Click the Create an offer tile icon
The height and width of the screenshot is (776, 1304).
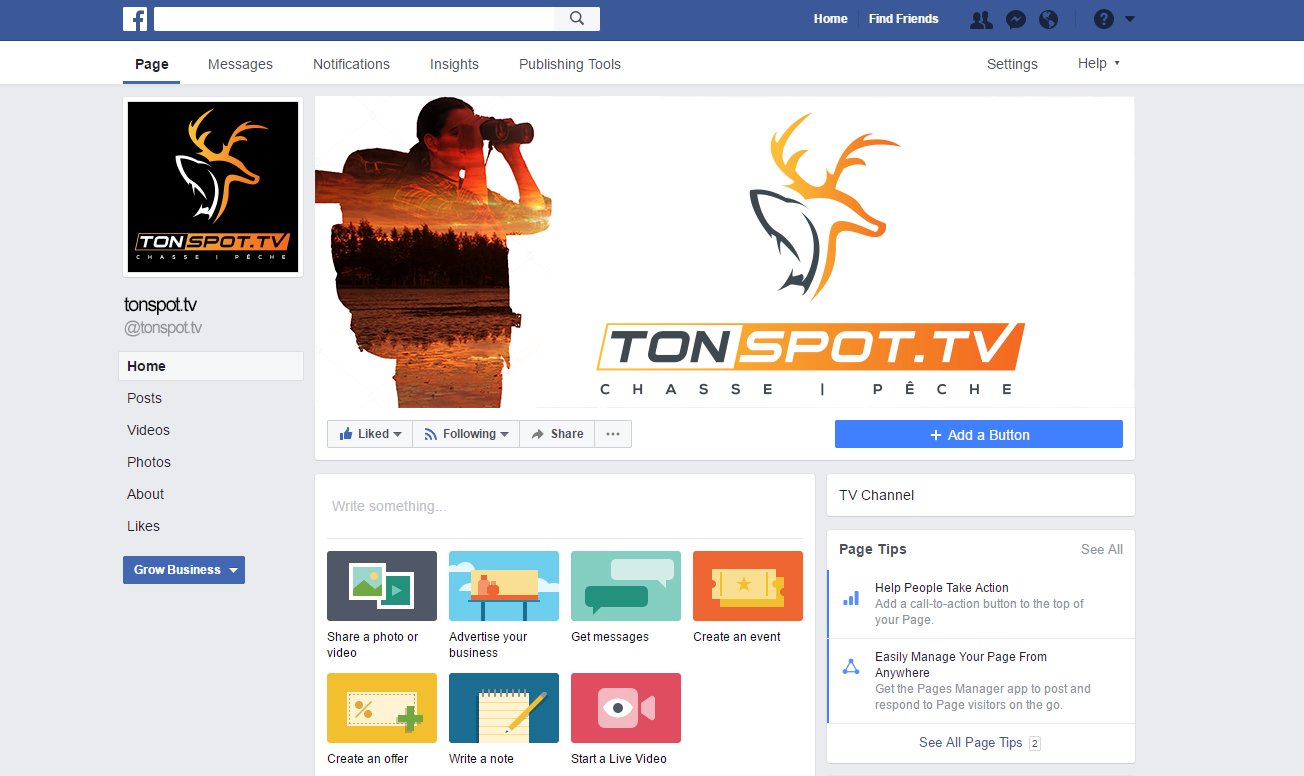(382, 708)
